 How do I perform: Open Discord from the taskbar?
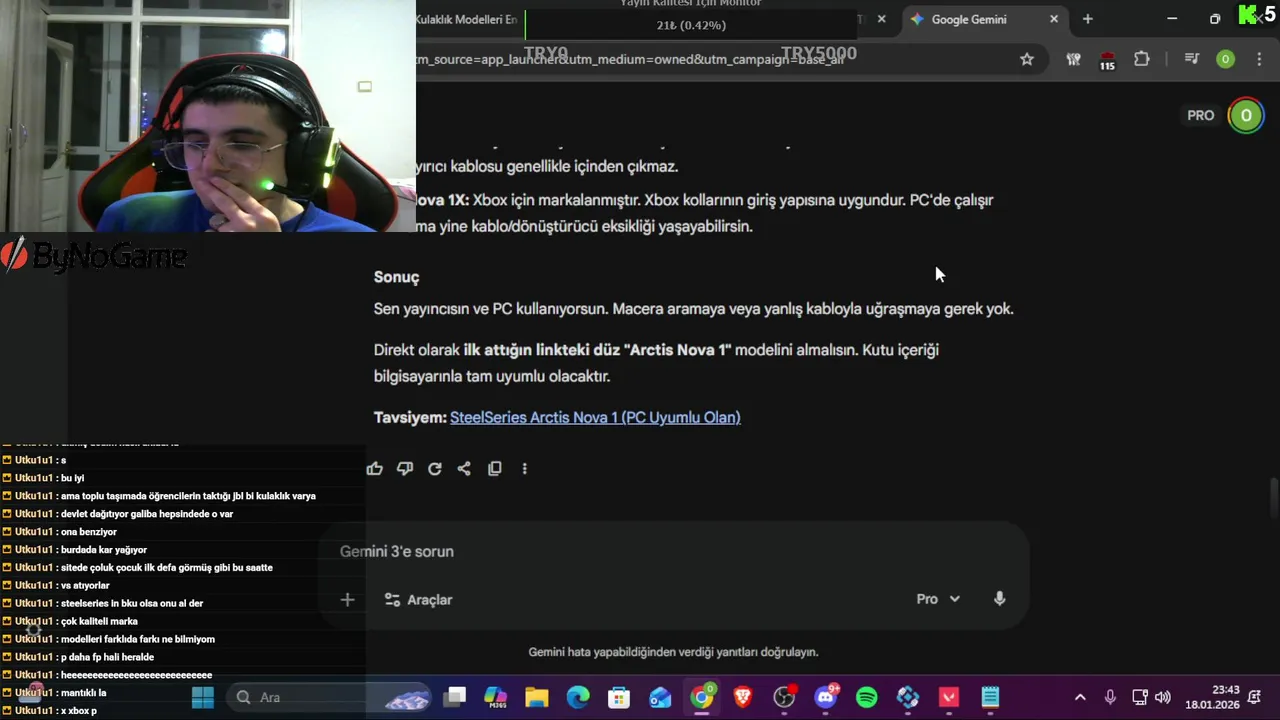[x=826, y=697]
